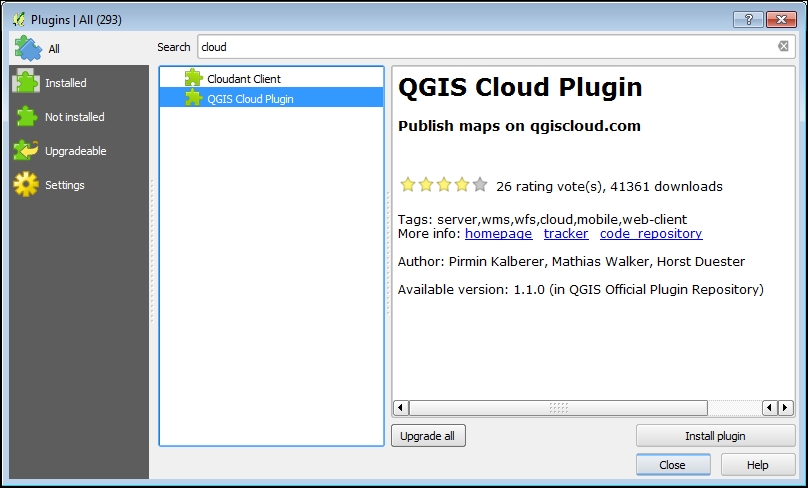Image resolution: width=808 pixels, height=488 pixels.
Task: Click the Help button at the bottom
Action: pos(758,465)
